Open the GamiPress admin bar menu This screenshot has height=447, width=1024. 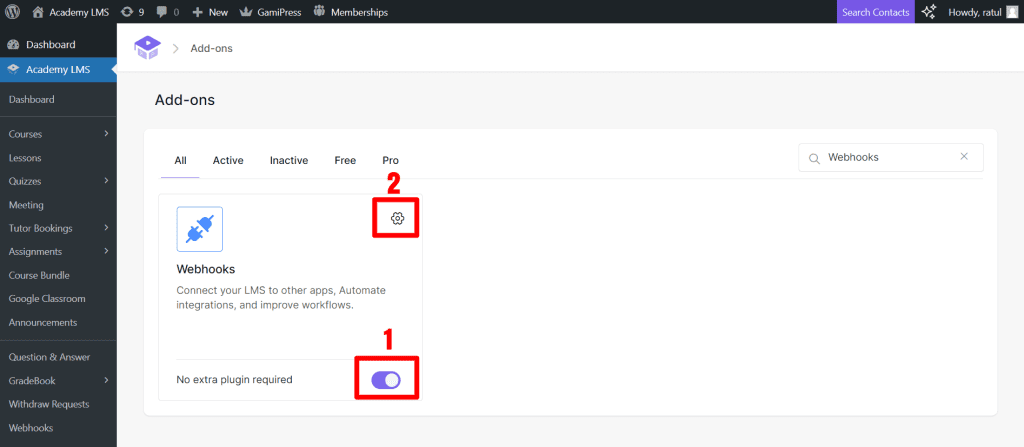click(270, 12)
